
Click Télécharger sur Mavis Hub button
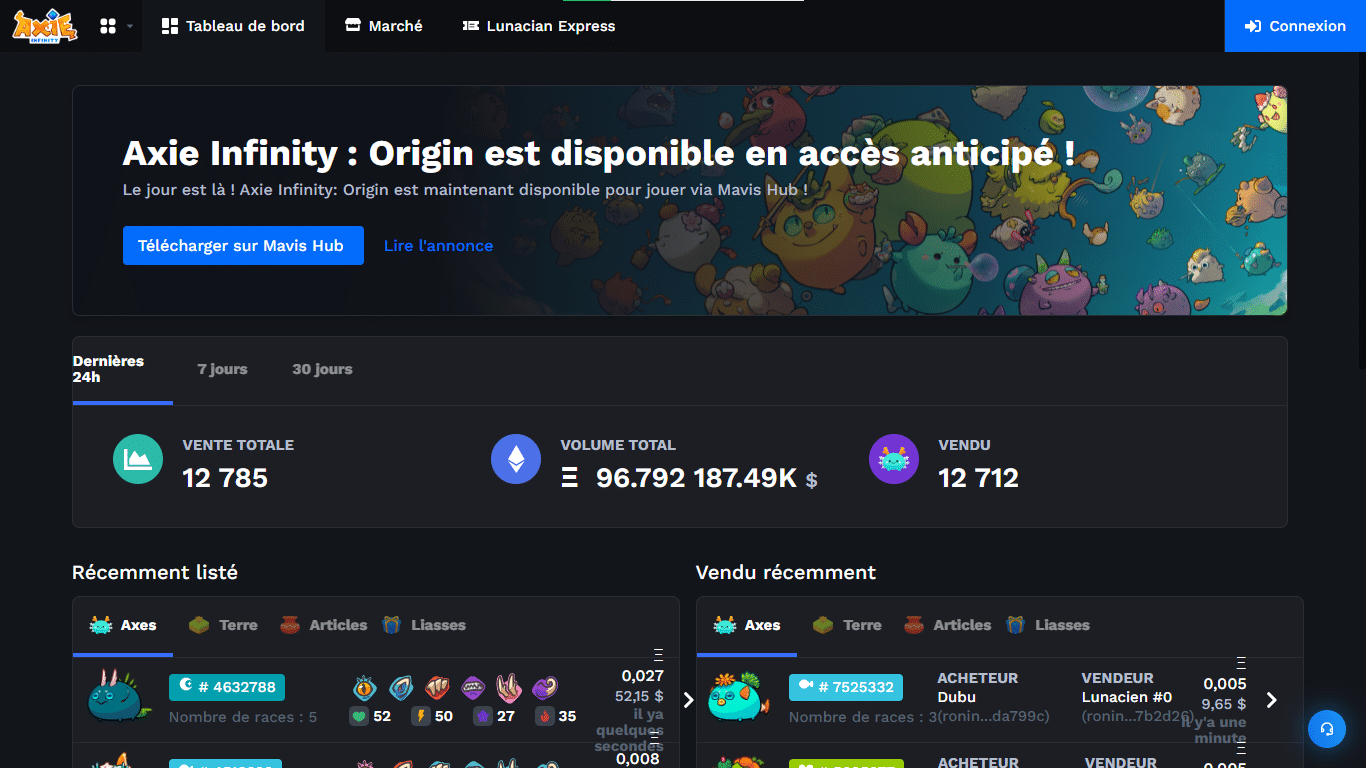point(242,245)
